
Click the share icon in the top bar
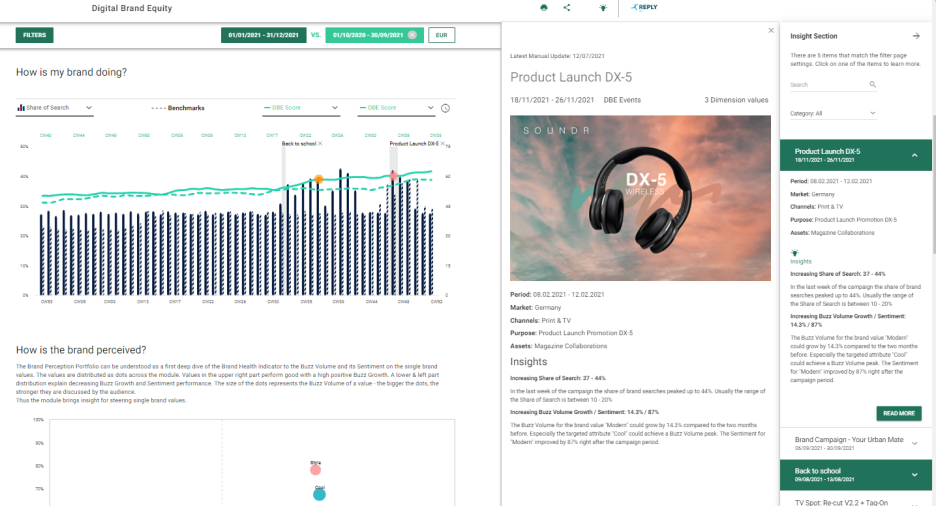(x=566, y=8)
